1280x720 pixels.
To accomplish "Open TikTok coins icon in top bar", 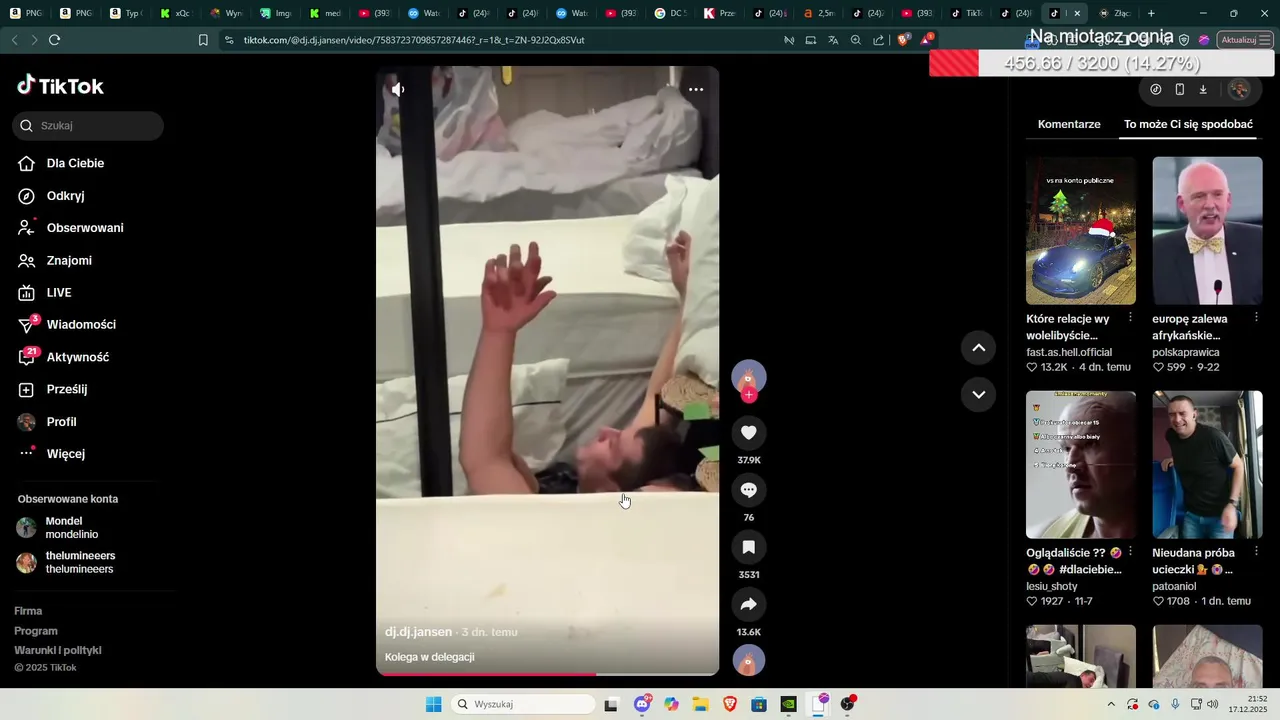I will point(1156,89).
